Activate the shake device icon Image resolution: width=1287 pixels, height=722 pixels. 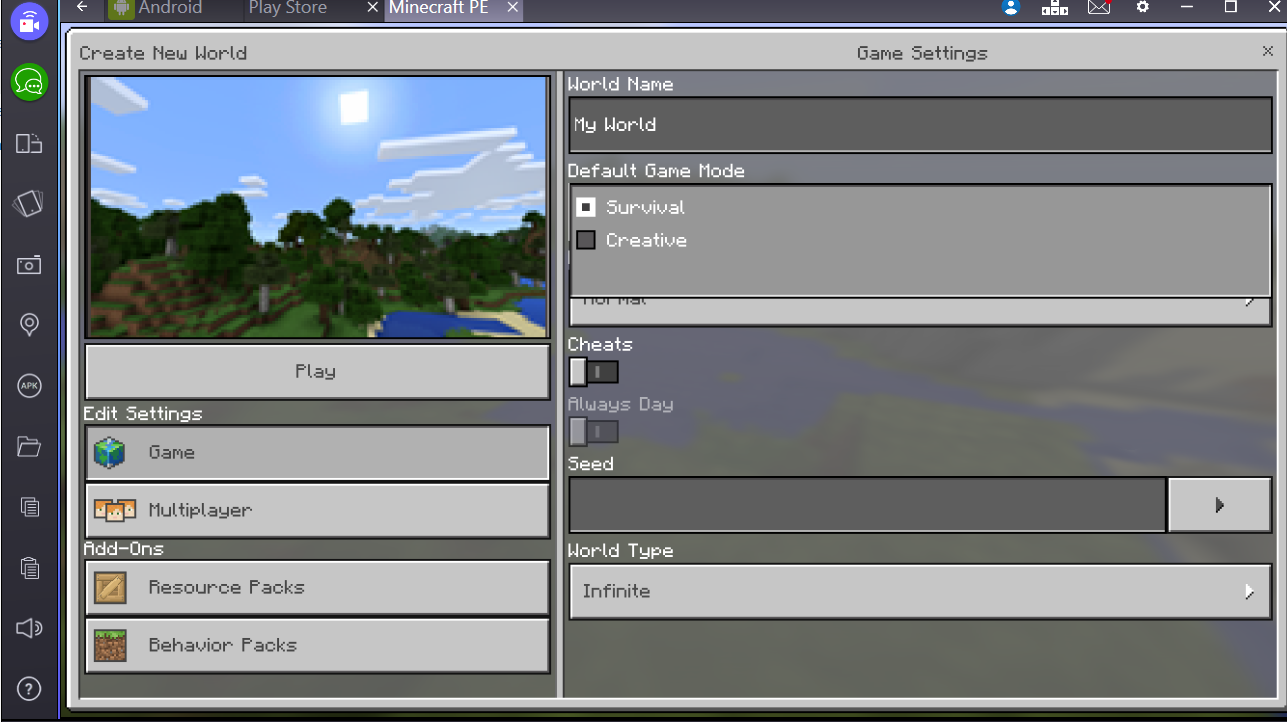point(29,204)
